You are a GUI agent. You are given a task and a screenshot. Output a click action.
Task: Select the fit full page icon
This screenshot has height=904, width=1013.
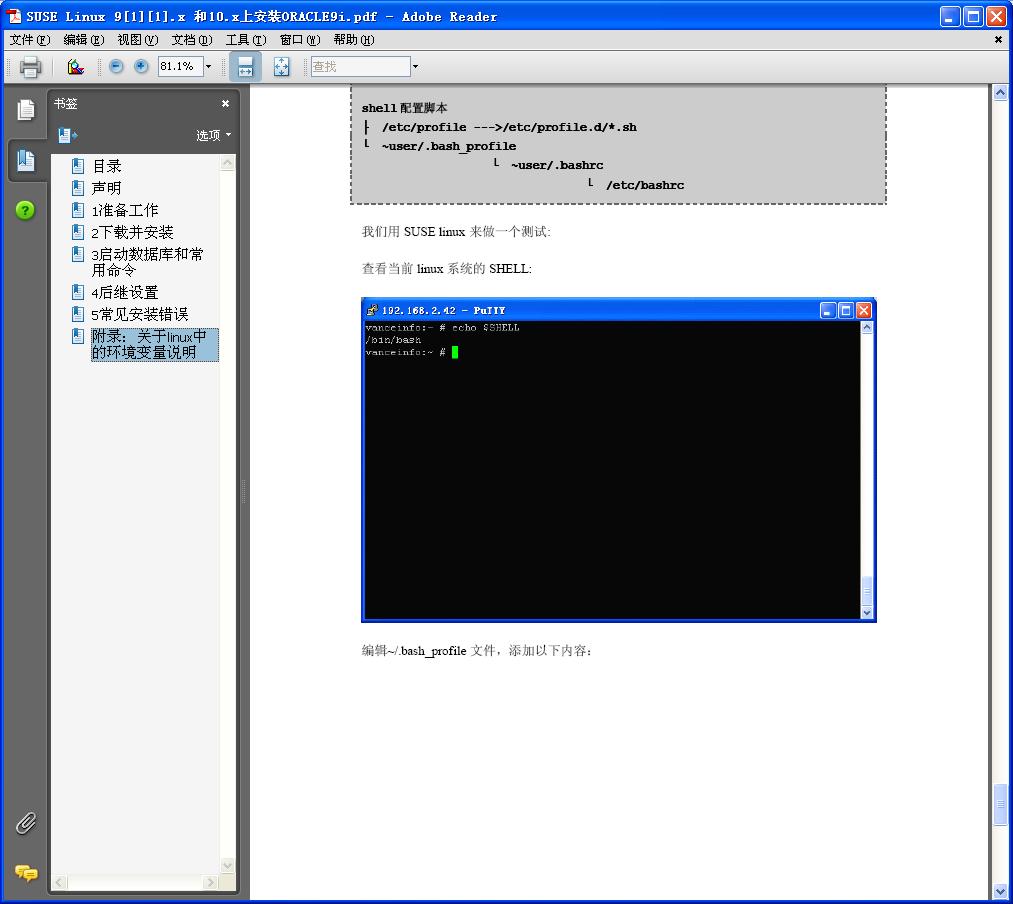[x=282, y=67]
